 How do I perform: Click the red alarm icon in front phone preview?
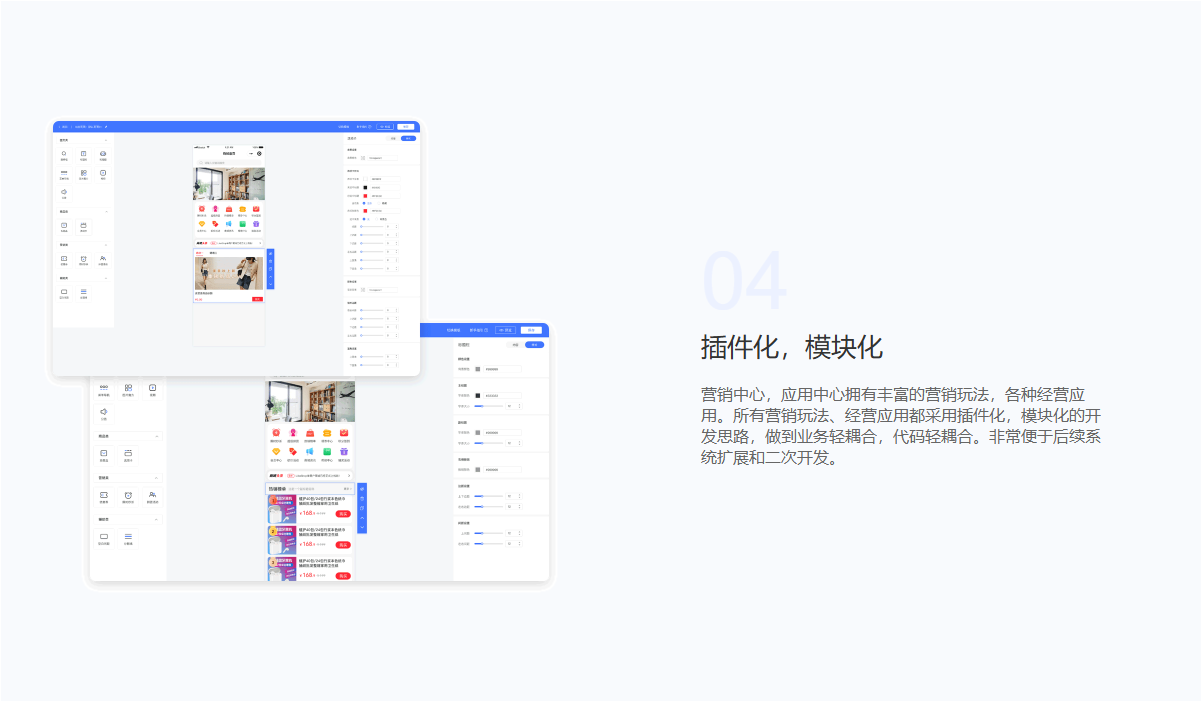click(x=202, y=209)
